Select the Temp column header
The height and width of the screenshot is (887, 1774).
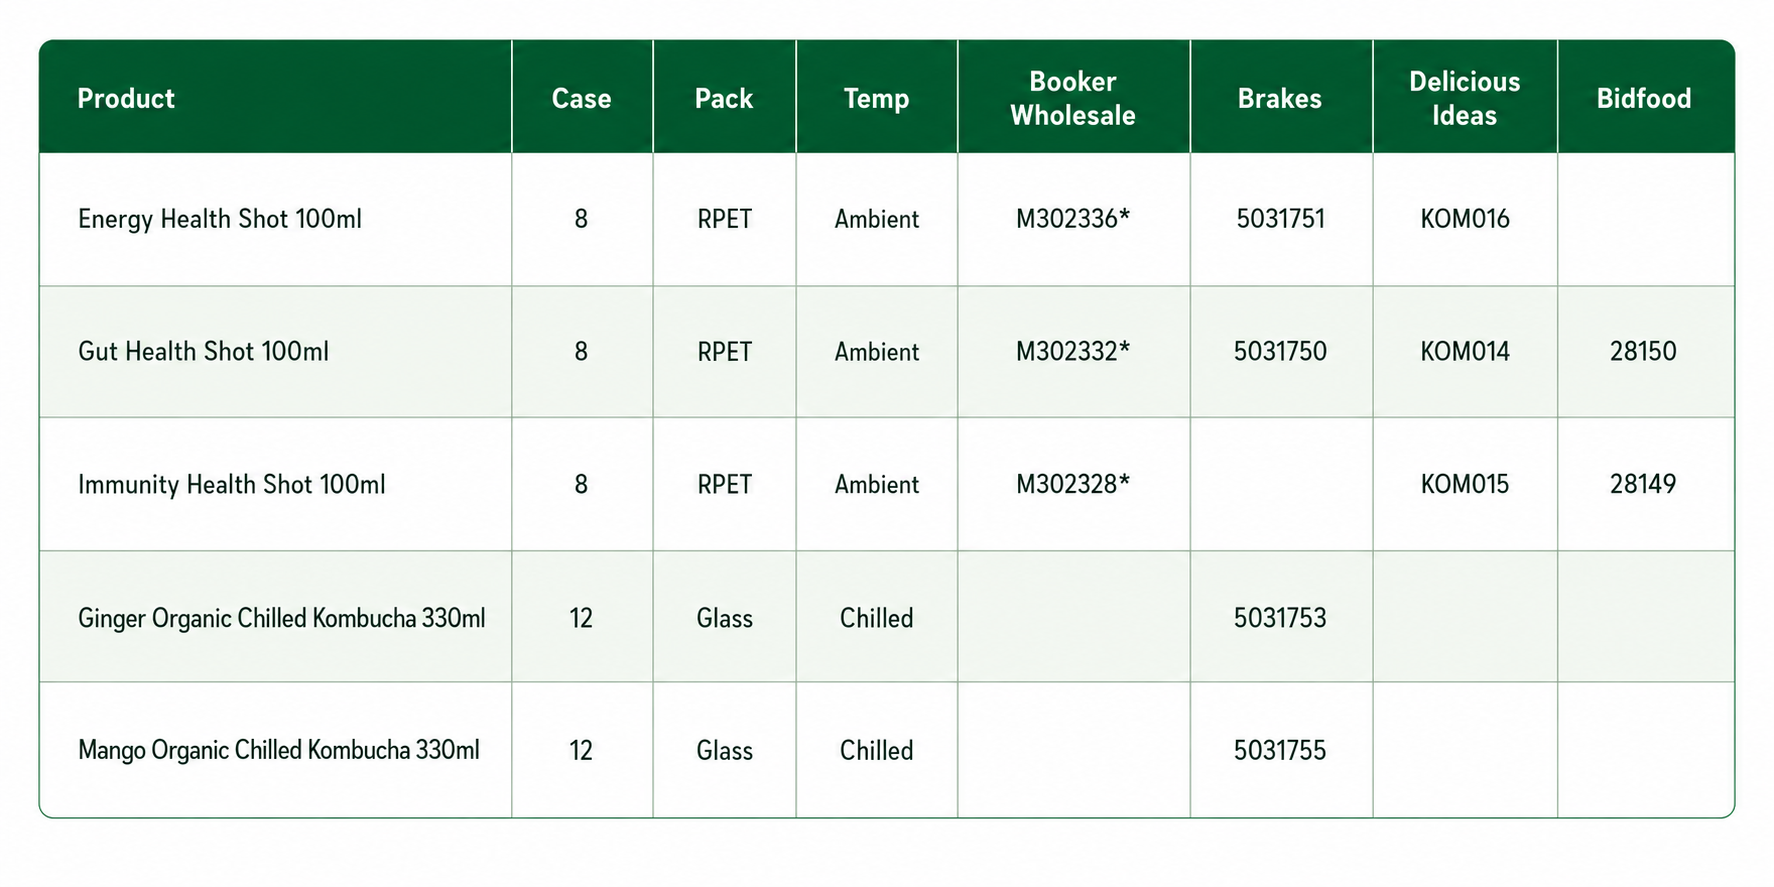[x=877, y=98]
